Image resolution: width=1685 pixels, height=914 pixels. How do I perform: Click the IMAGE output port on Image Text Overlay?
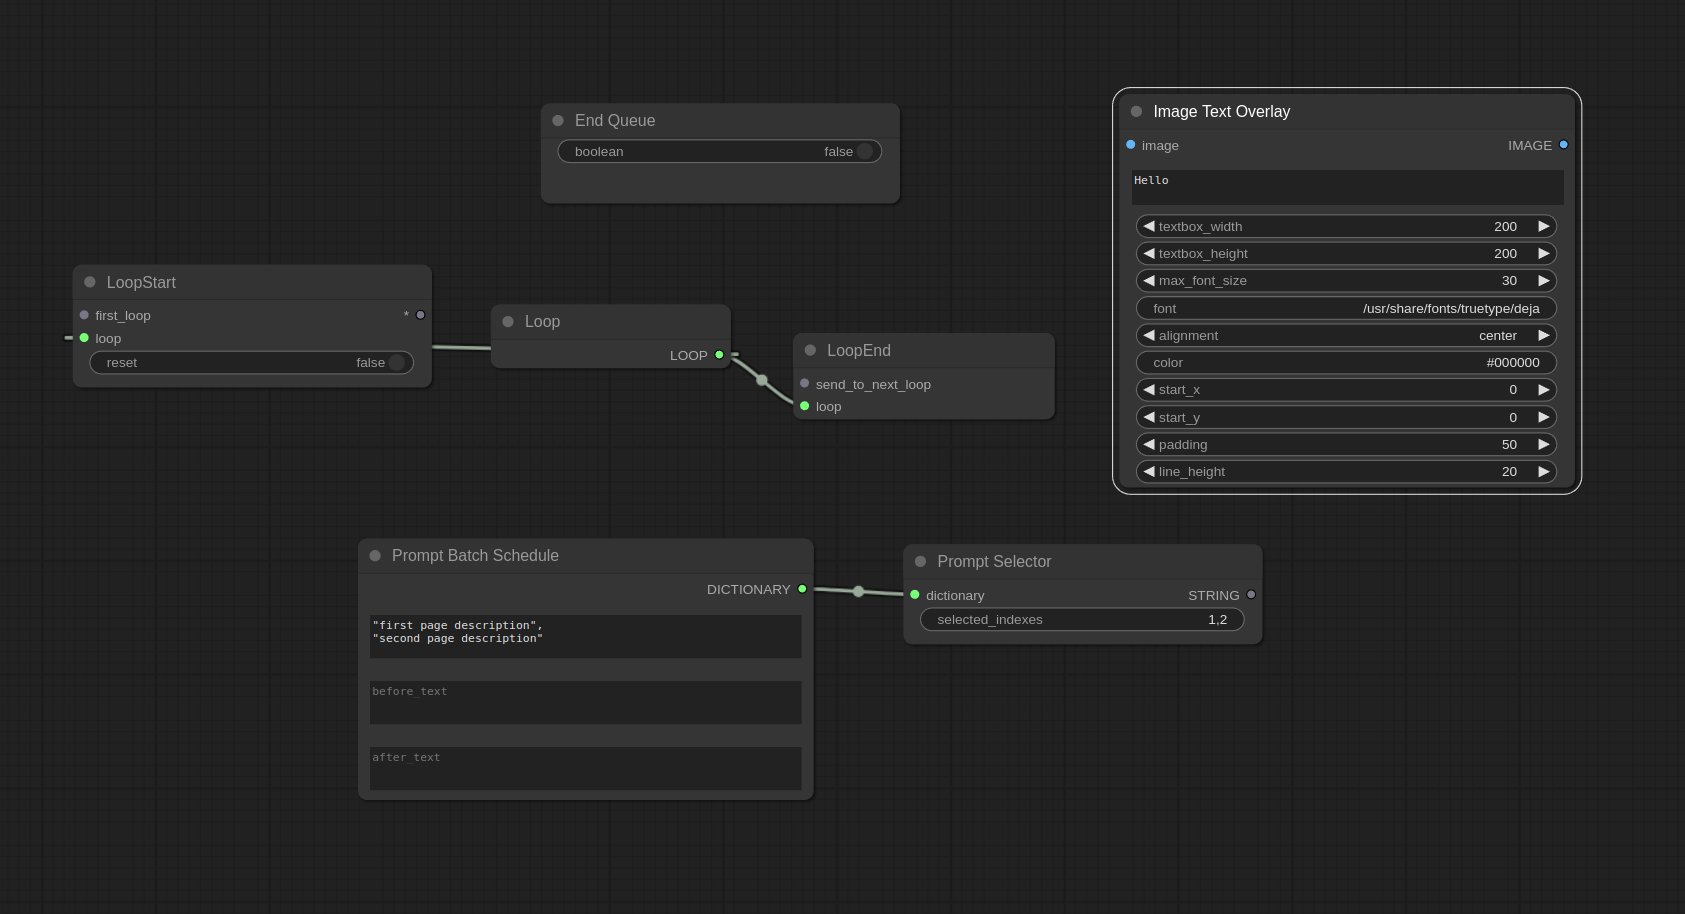1564,145
